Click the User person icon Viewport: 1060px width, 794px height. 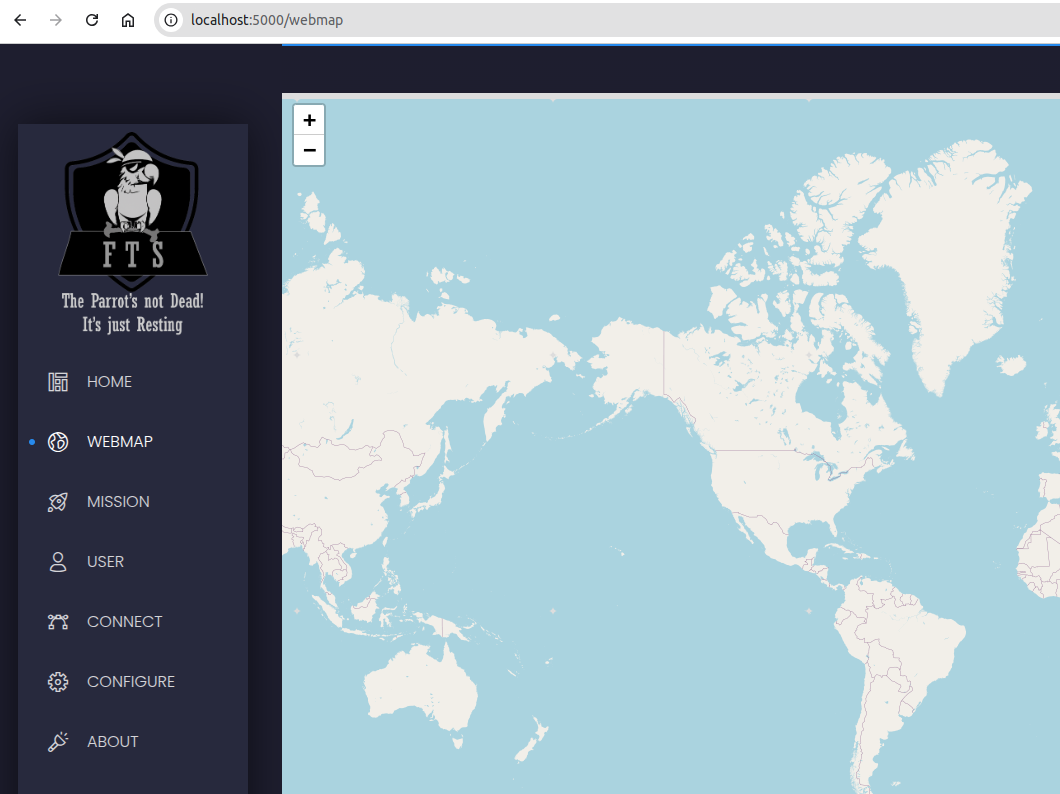click(58, 562)
